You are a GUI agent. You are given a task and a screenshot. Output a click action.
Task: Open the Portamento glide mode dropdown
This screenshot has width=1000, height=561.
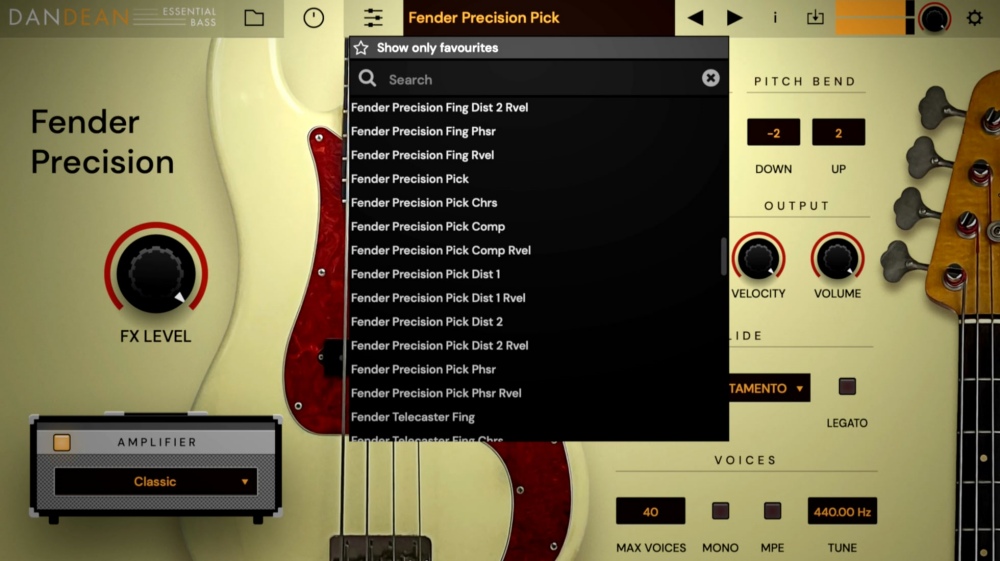pyautogui.click(x=769, y=388)
